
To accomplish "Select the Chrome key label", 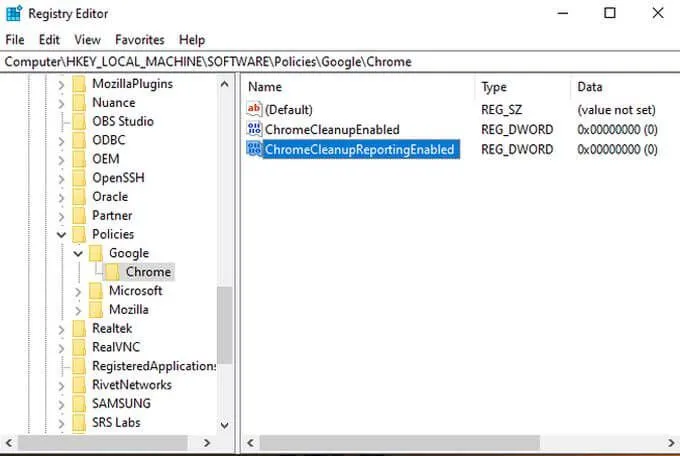I will [148, 272].
